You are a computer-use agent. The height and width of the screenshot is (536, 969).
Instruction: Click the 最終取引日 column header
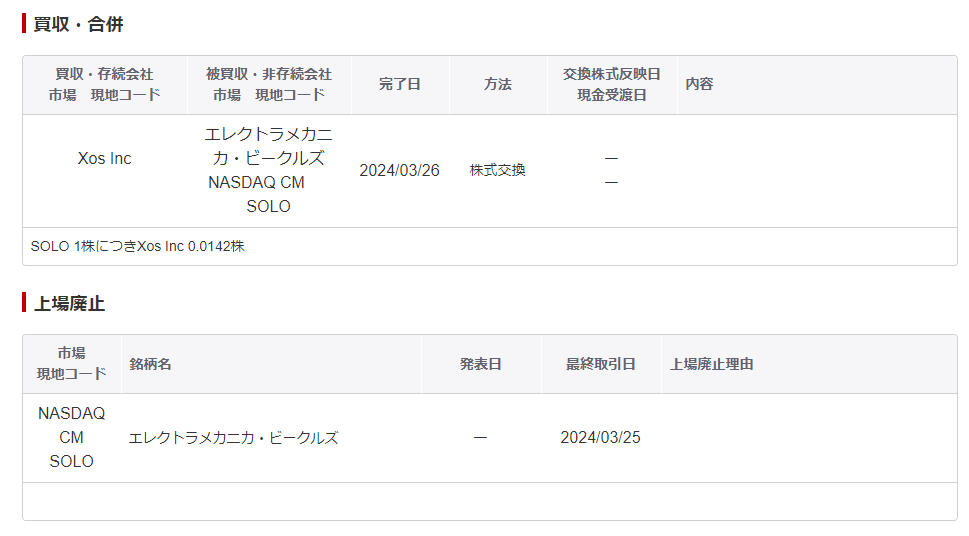pos(600,364)
